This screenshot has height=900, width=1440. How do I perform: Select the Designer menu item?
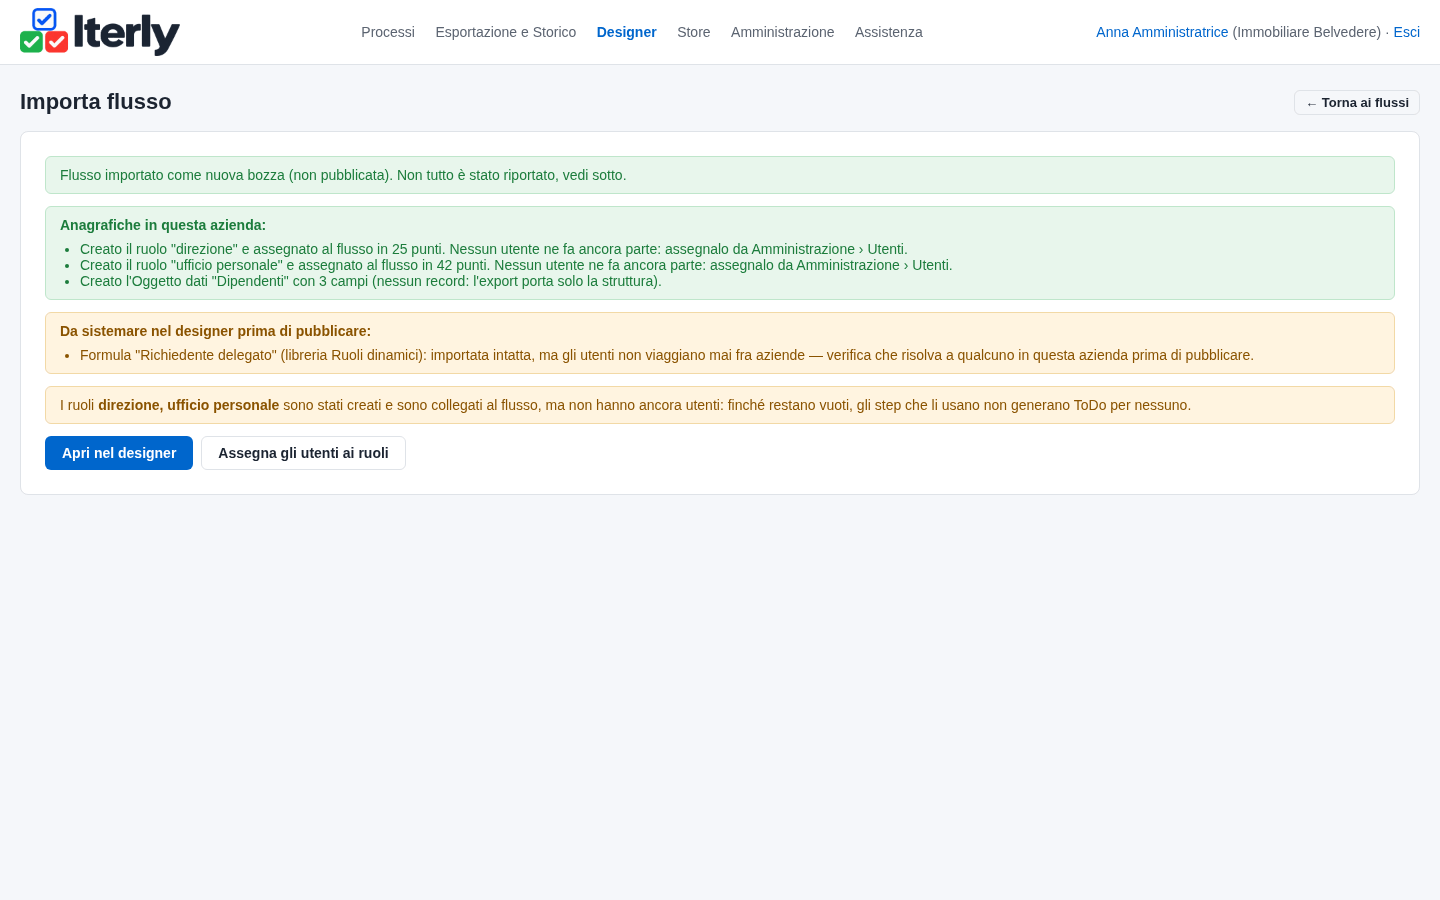click(x=627, y=32)
